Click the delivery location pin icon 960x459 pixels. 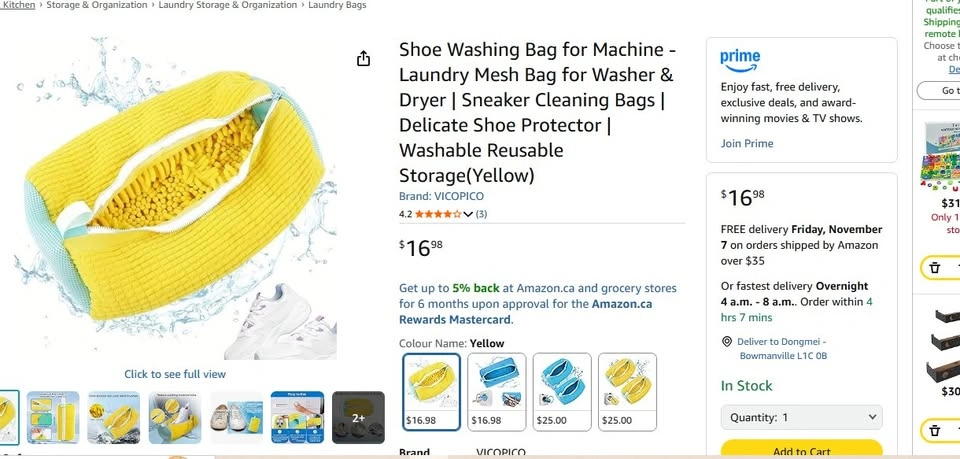(727, 342)
